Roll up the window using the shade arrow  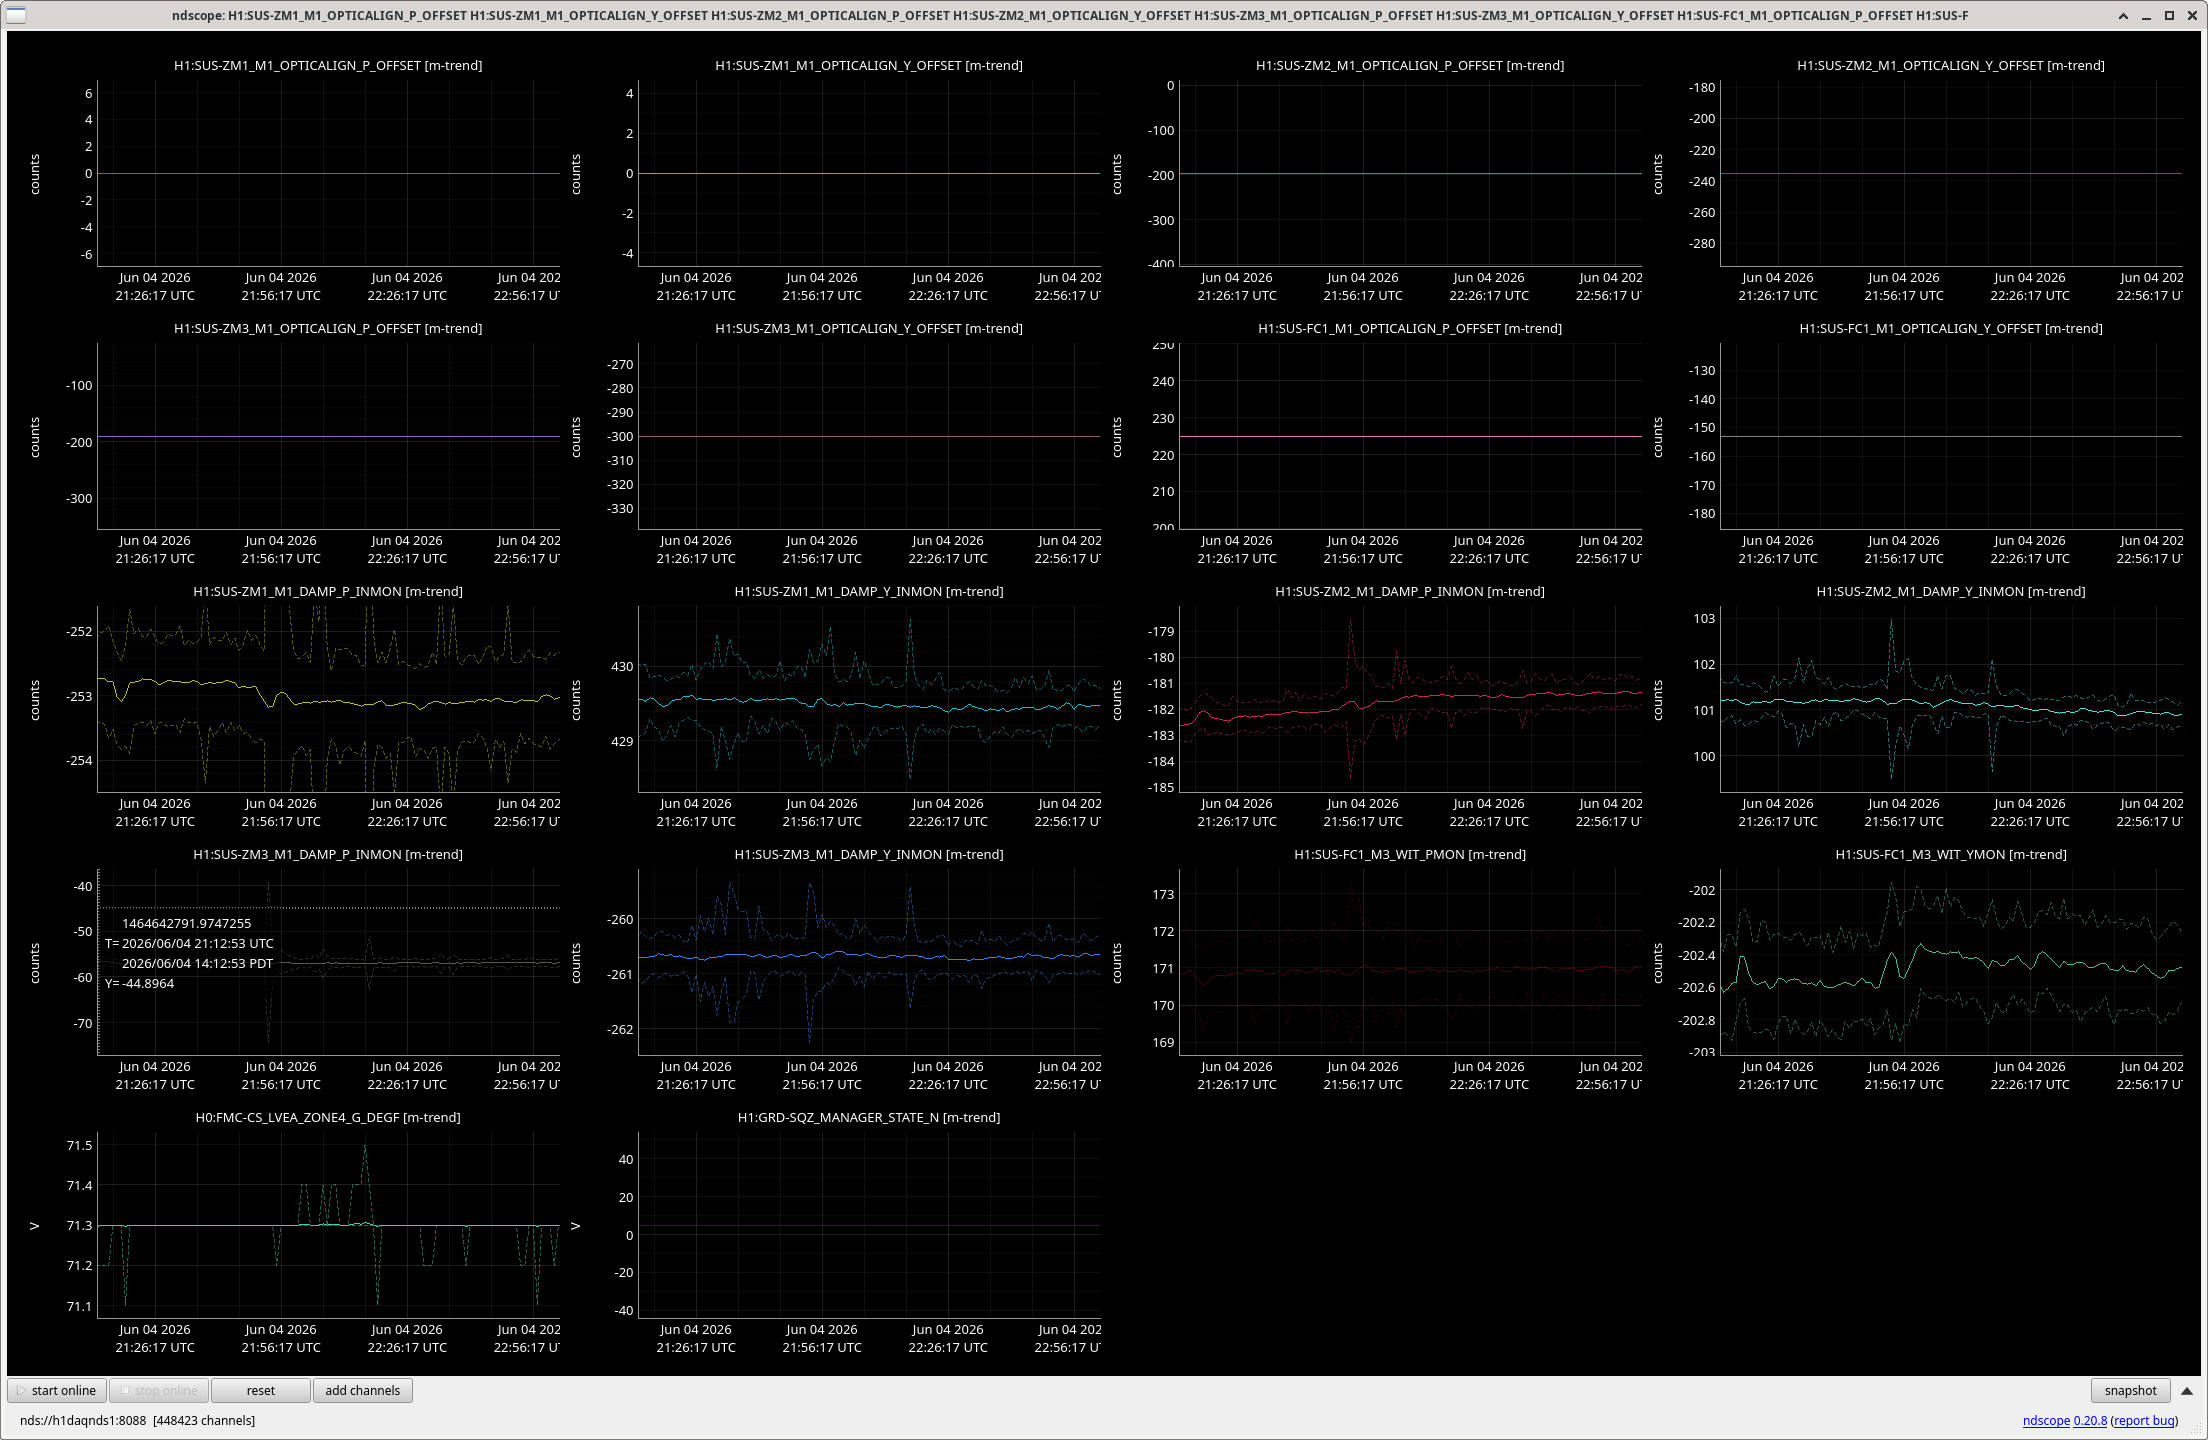[2123, 15]
